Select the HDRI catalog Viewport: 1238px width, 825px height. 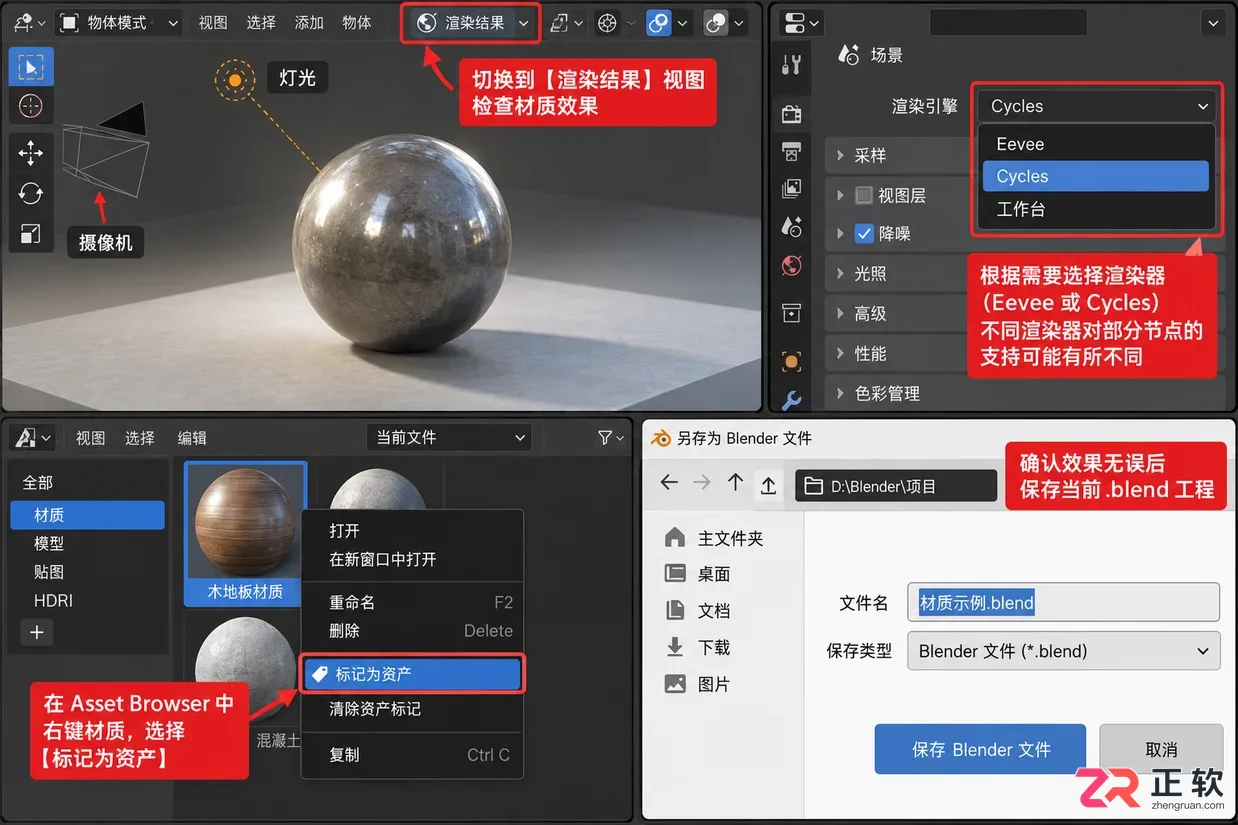pos(87,601)
